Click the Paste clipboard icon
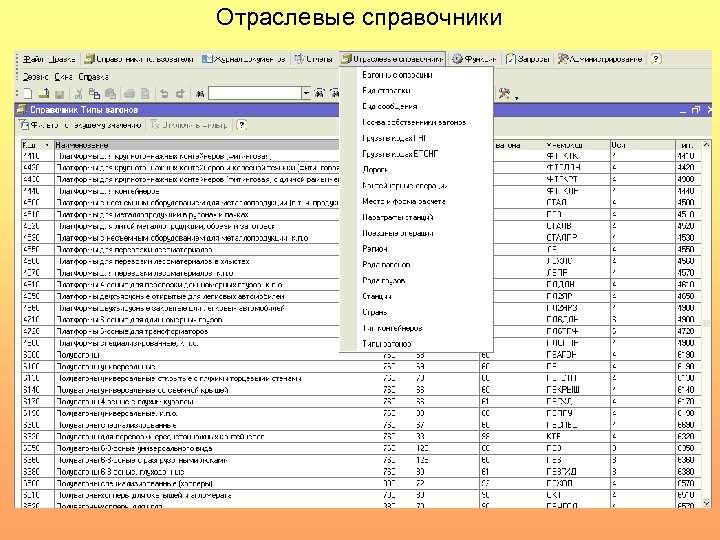Image resolution: width=720 pixels, height=540 pixels. [x=110, y=94]
